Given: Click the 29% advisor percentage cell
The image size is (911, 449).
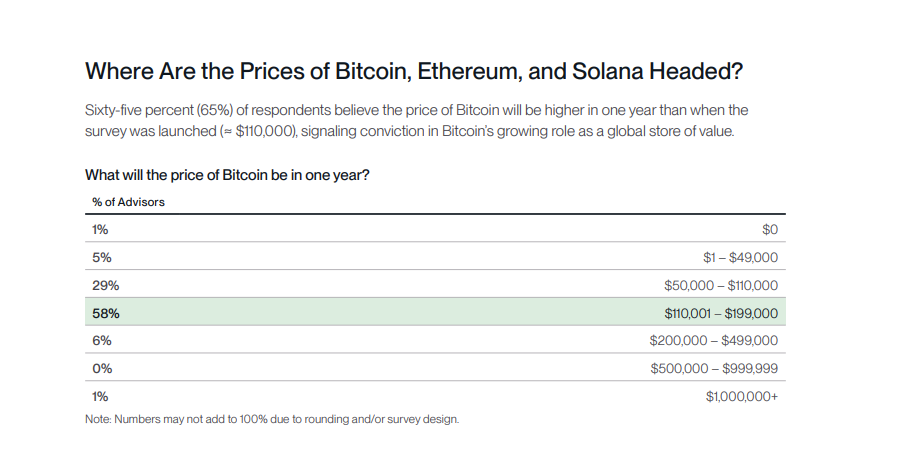Looking at the screenshot, I should tap(105, 285).
